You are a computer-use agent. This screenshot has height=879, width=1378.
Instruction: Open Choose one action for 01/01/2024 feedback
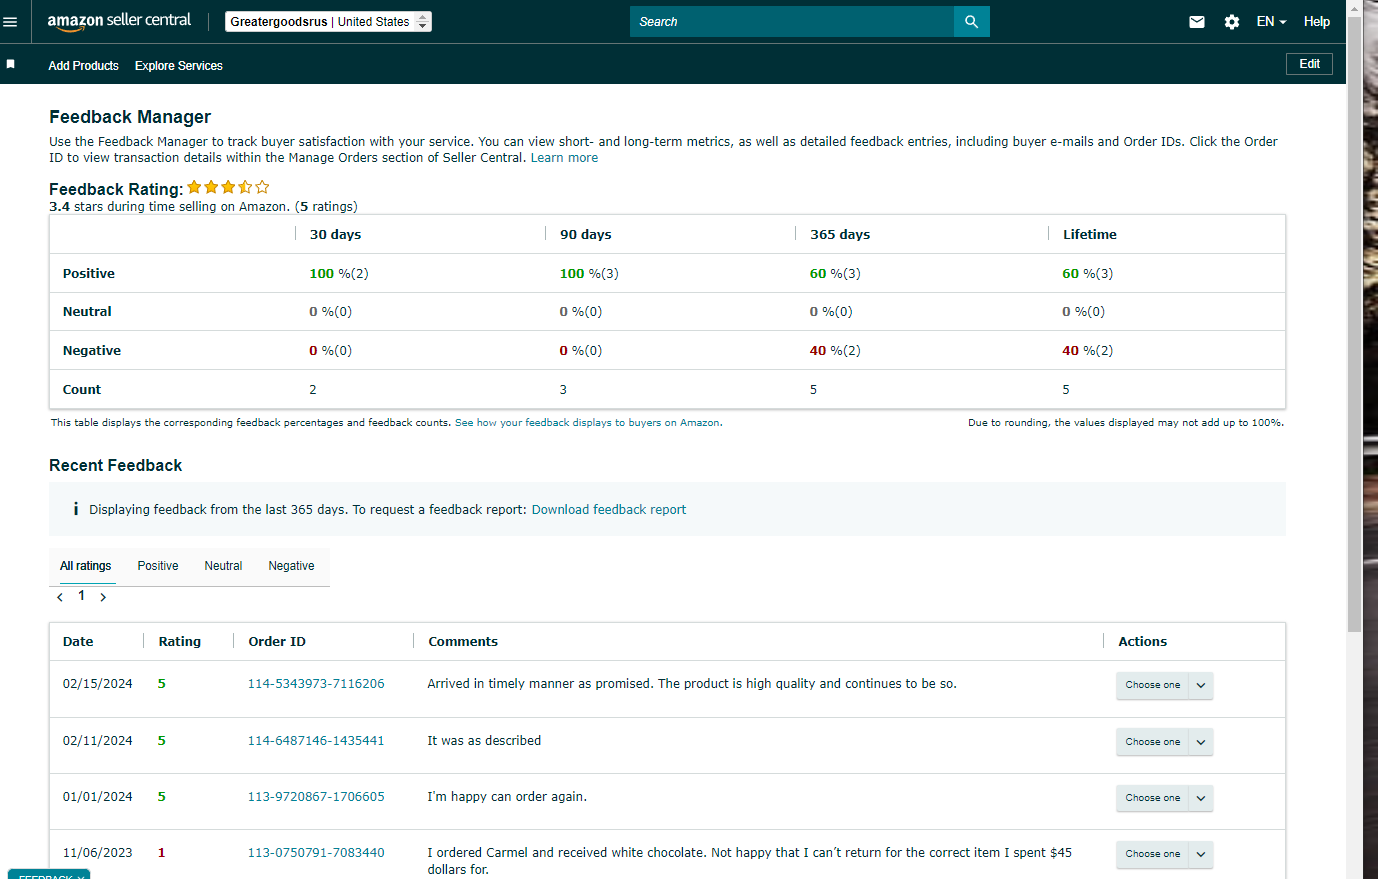1164,798
